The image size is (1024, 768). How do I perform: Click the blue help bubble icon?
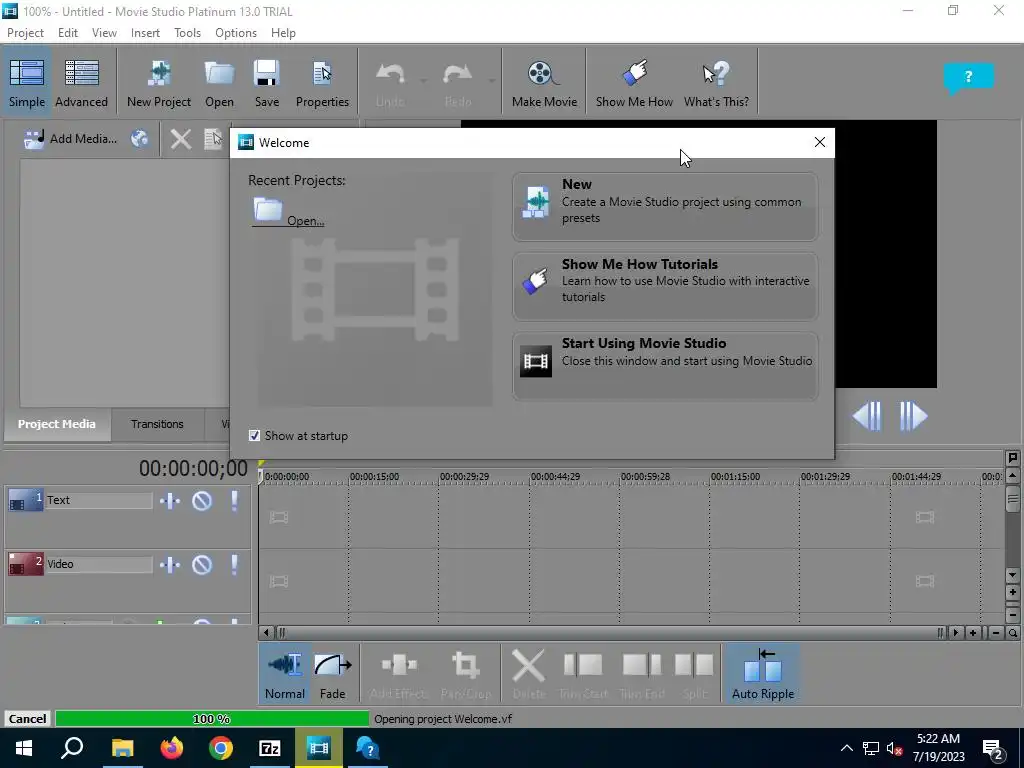968,78
